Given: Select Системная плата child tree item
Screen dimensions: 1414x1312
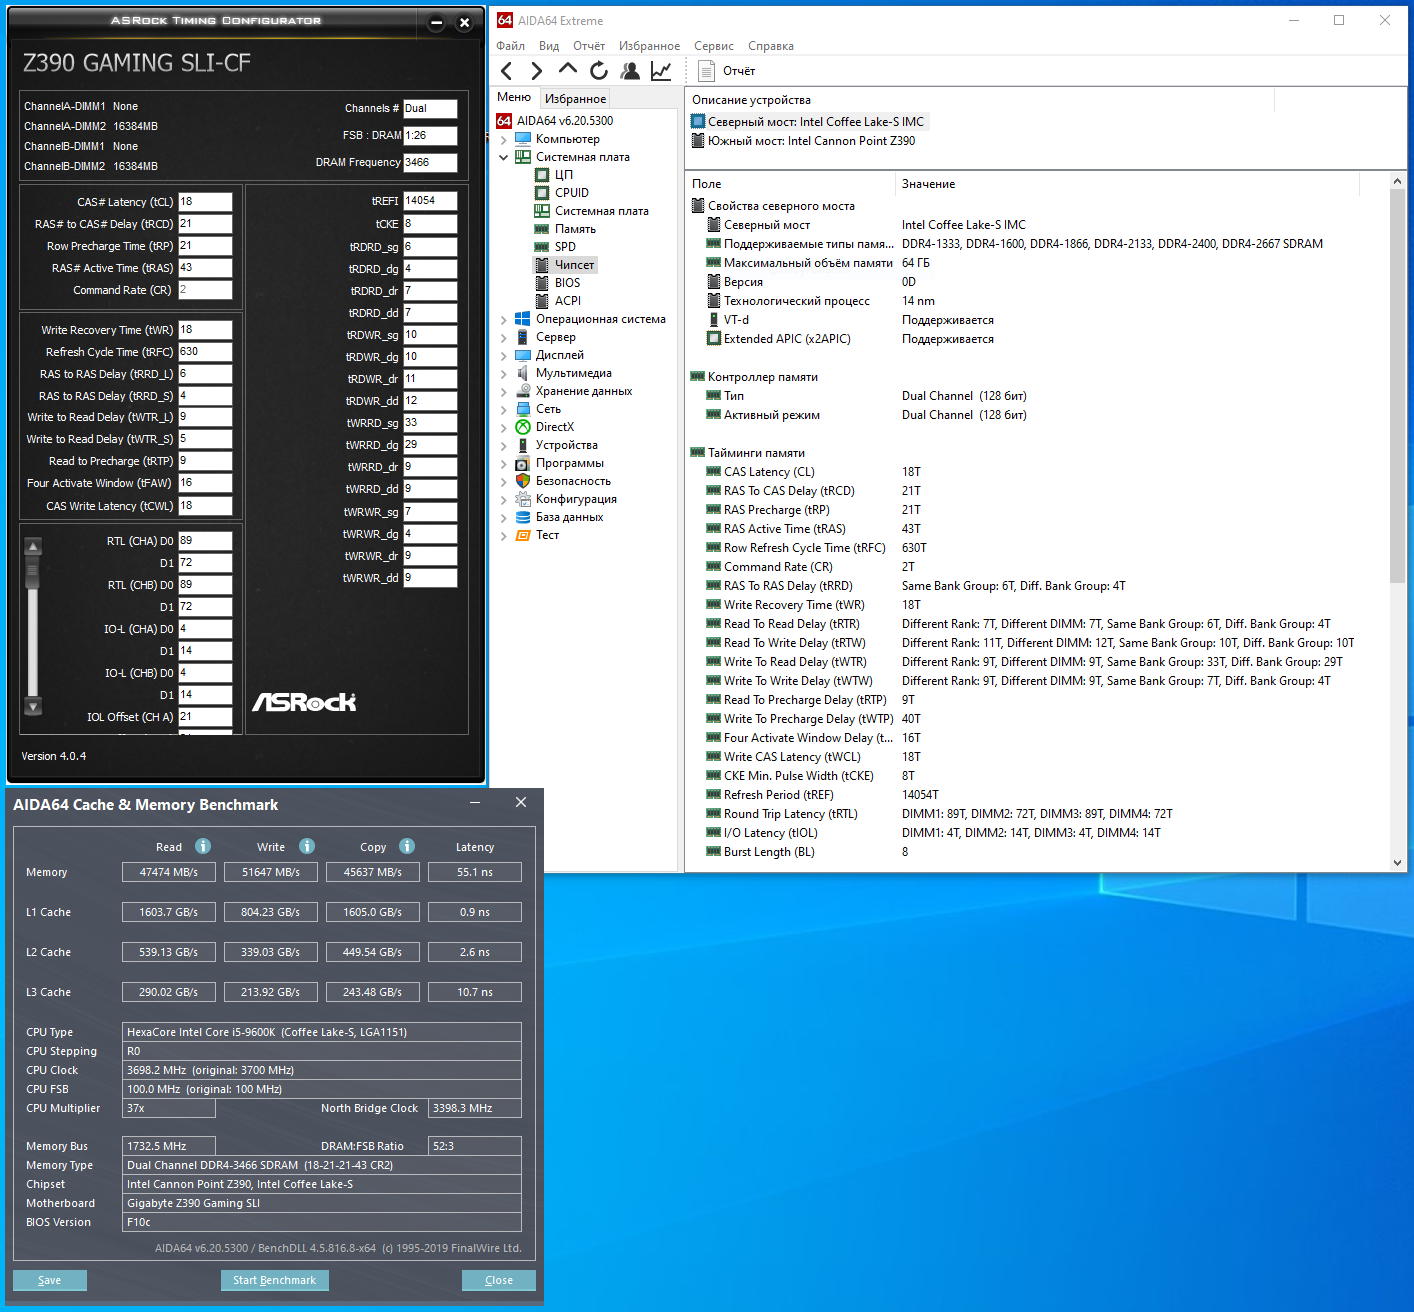Looking at the screenshot, I should click(x=602, y=211).
